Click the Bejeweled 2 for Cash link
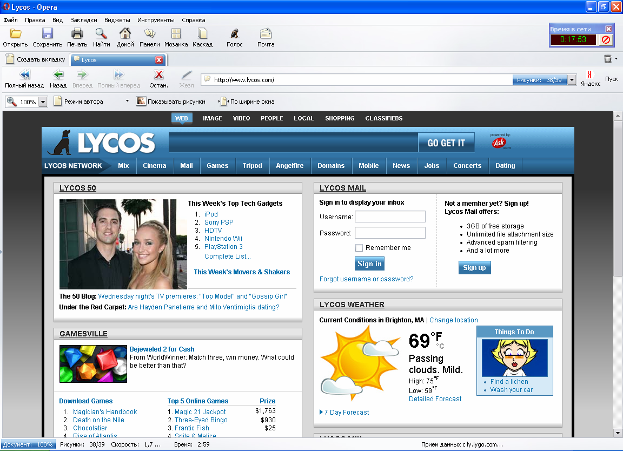 click(x=162, y=349)
